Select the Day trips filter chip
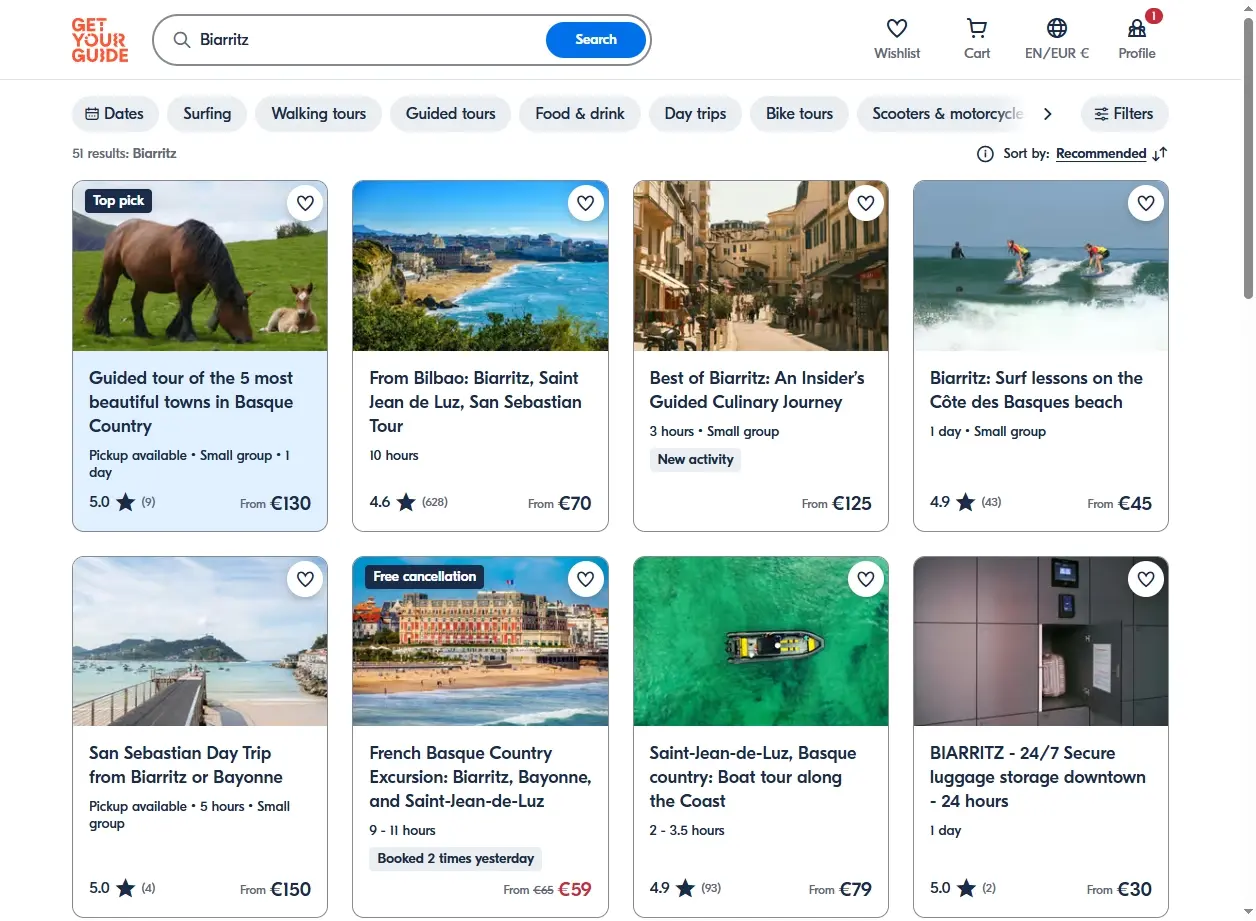The height and width of the screenshot is (921, 1256). coord(695,114)
